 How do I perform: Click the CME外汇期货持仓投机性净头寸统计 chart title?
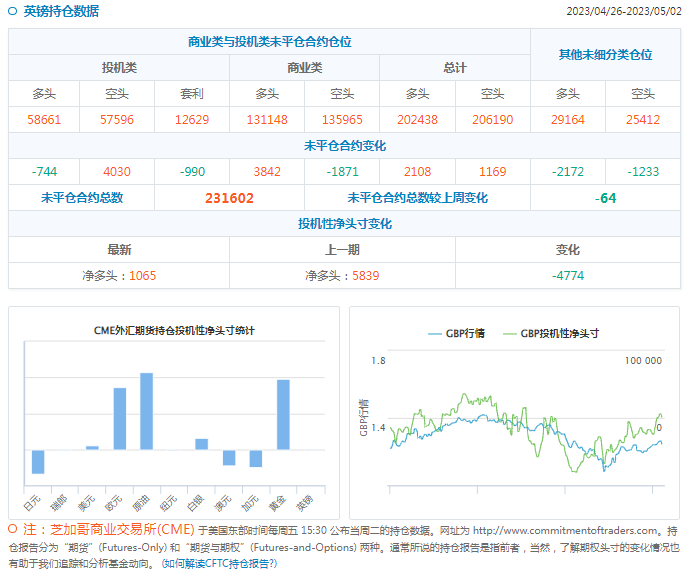174,330
